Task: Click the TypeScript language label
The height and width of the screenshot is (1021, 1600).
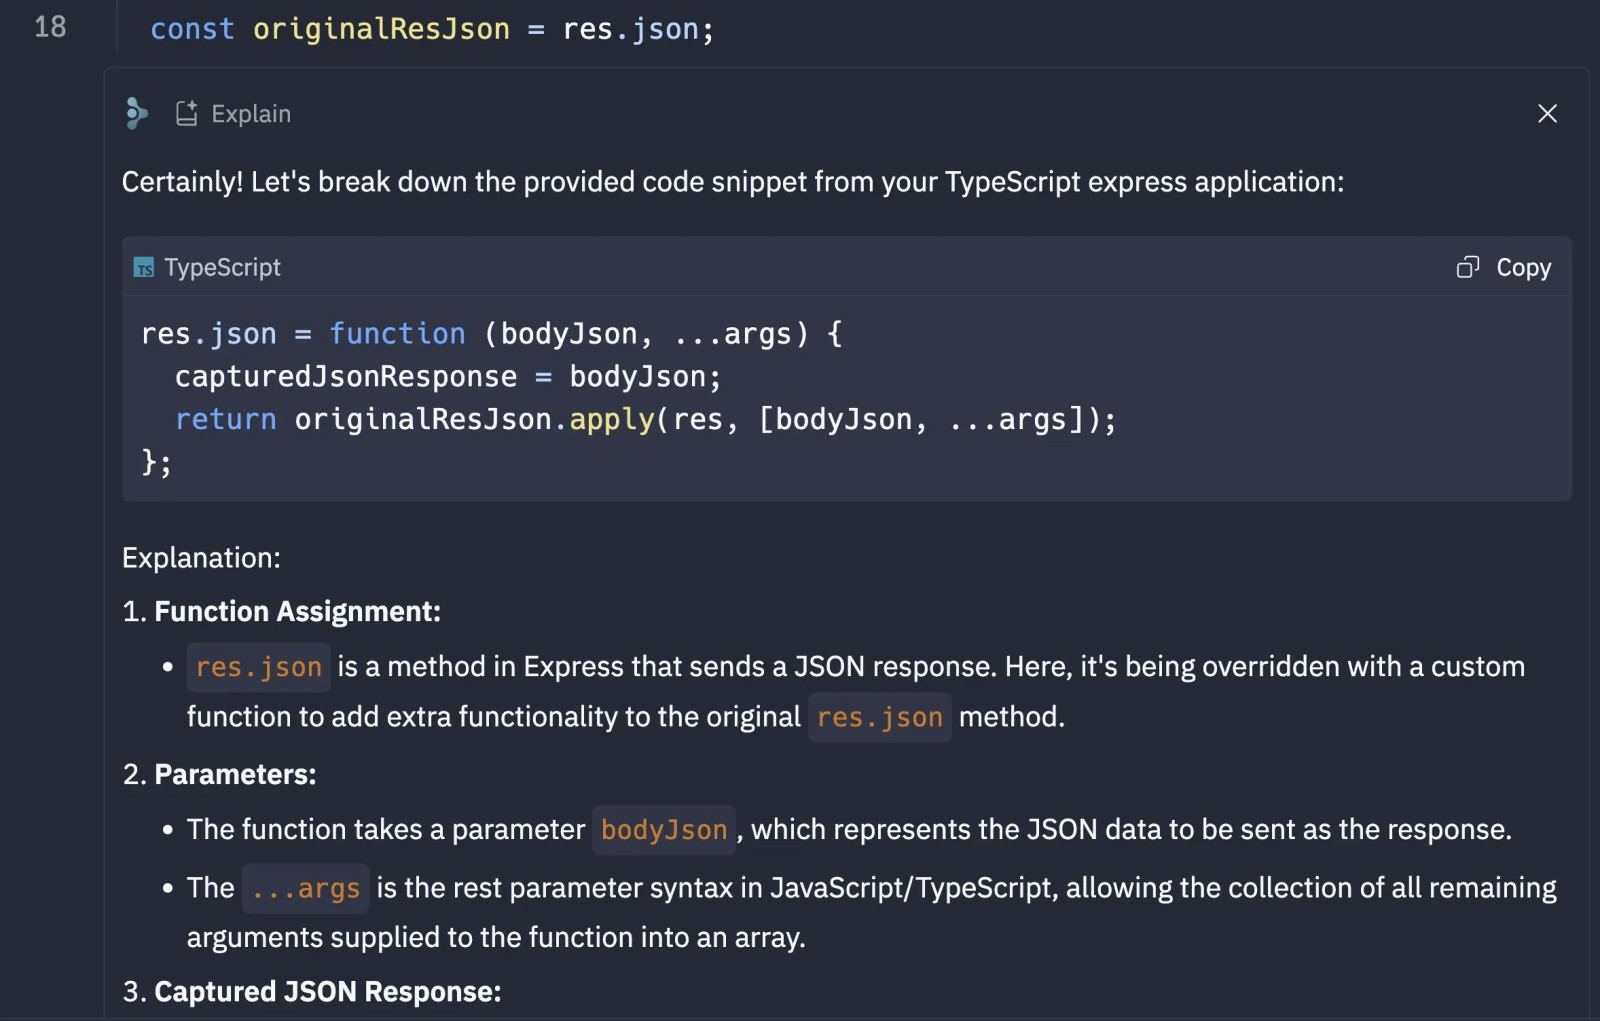Action: coord(222,268)
